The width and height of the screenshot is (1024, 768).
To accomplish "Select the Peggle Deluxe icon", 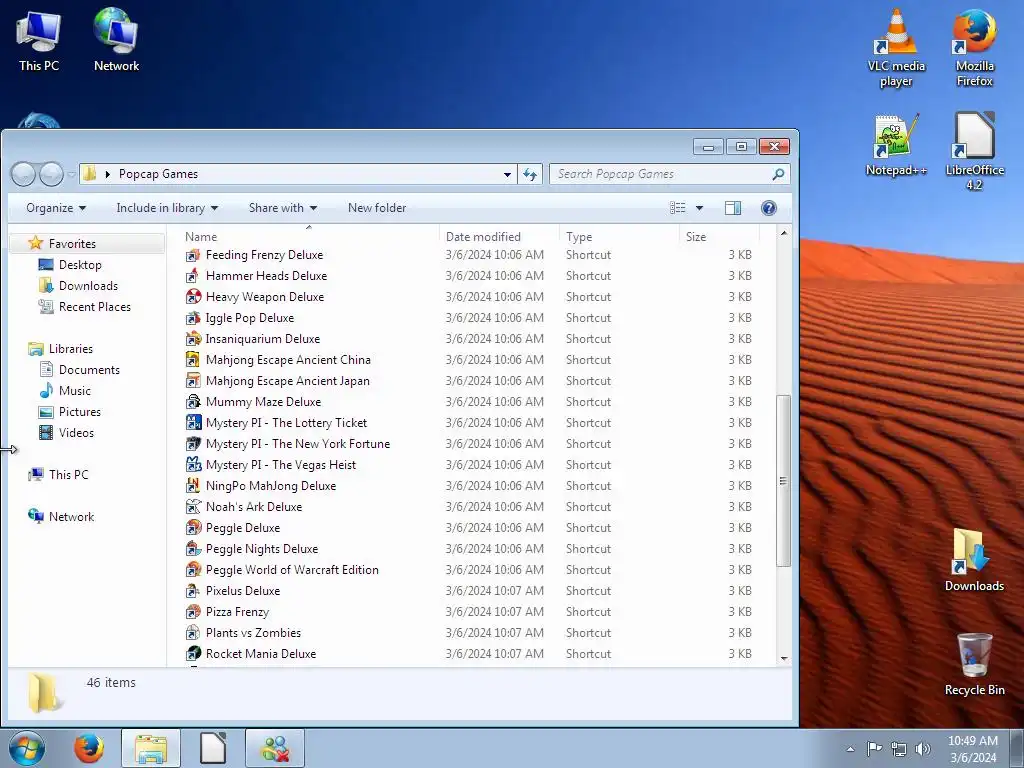I will pyautogui.click(x=193, y=528).
